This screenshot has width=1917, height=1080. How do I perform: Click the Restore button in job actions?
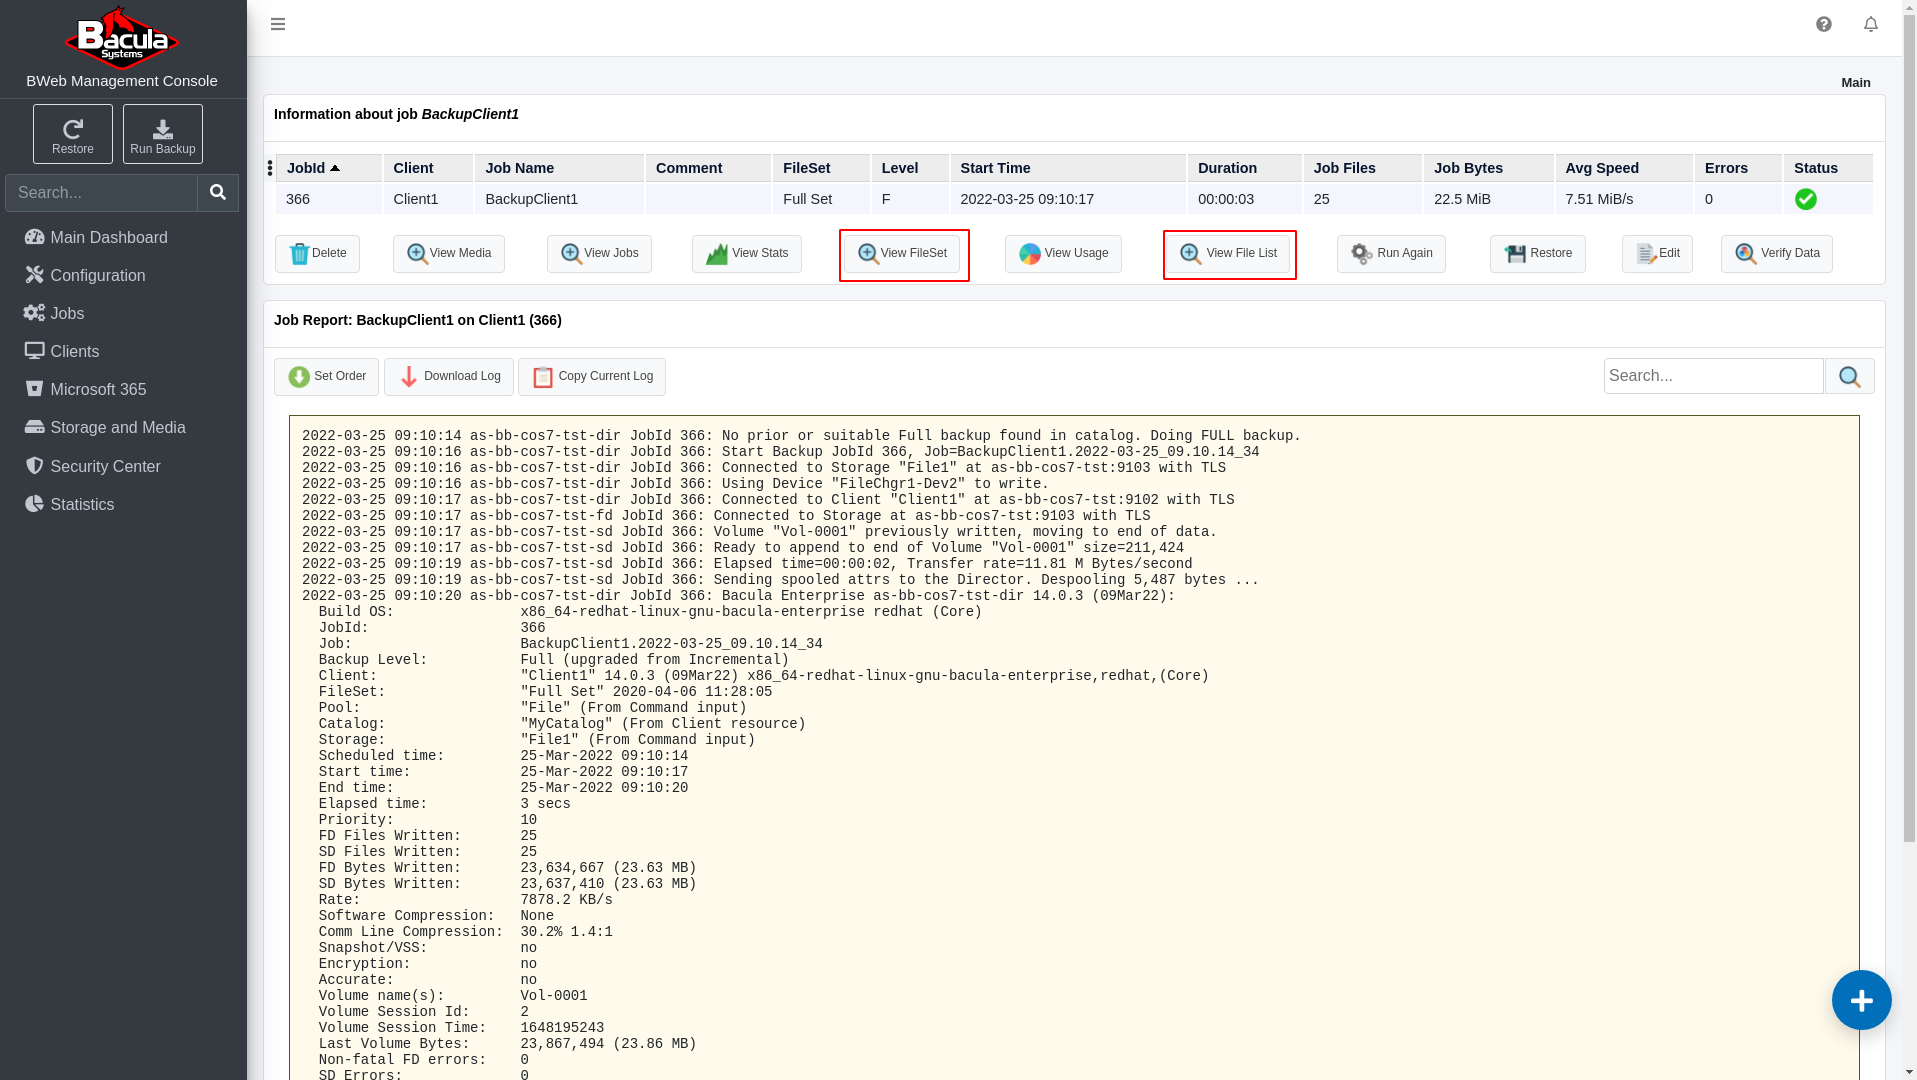coord(1538,254)
